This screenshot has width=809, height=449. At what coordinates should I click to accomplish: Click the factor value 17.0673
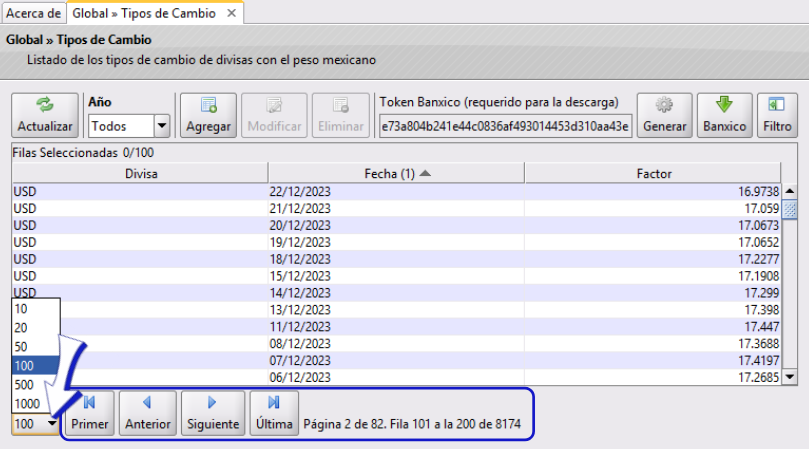(x=758, y=226)
